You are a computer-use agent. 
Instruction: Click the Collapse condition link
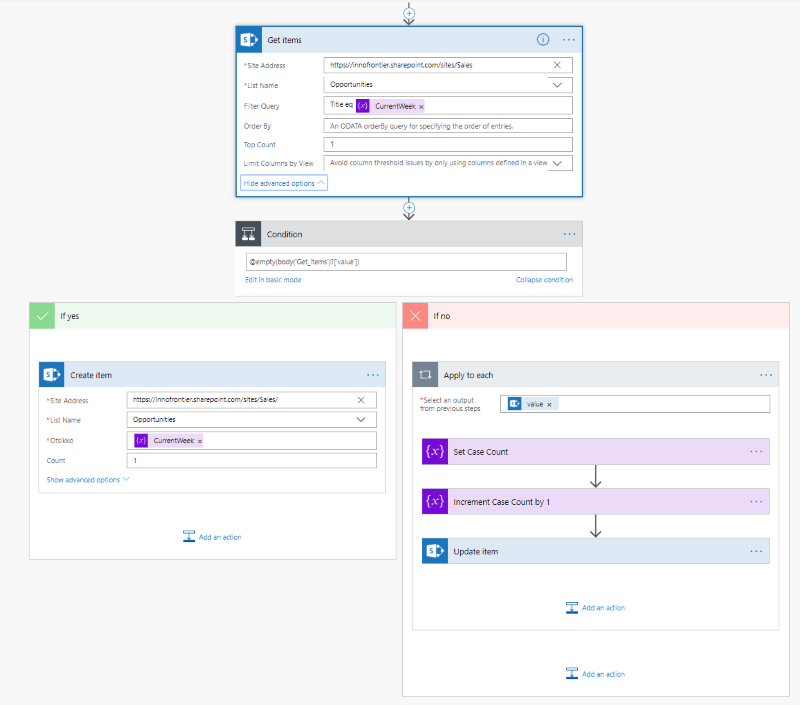[x=544, y=280]
